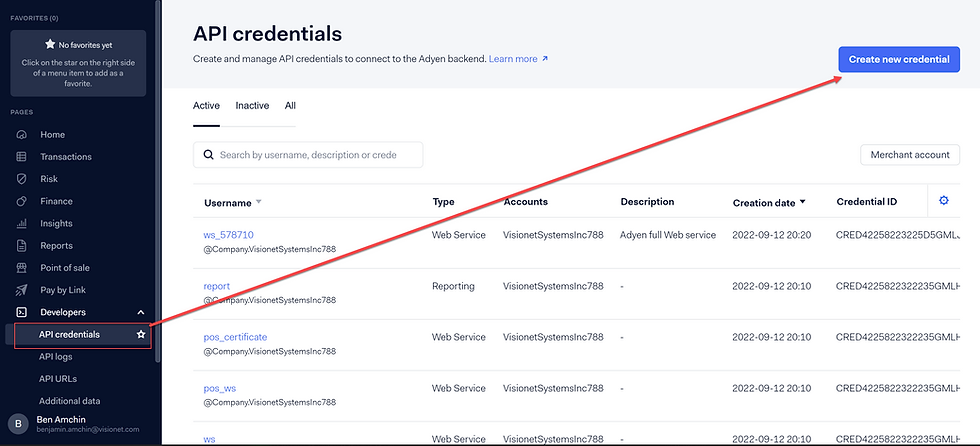Click the Insights bar chart icon
This screenshot has width=980, height=446.
click(x=21, y=223)
